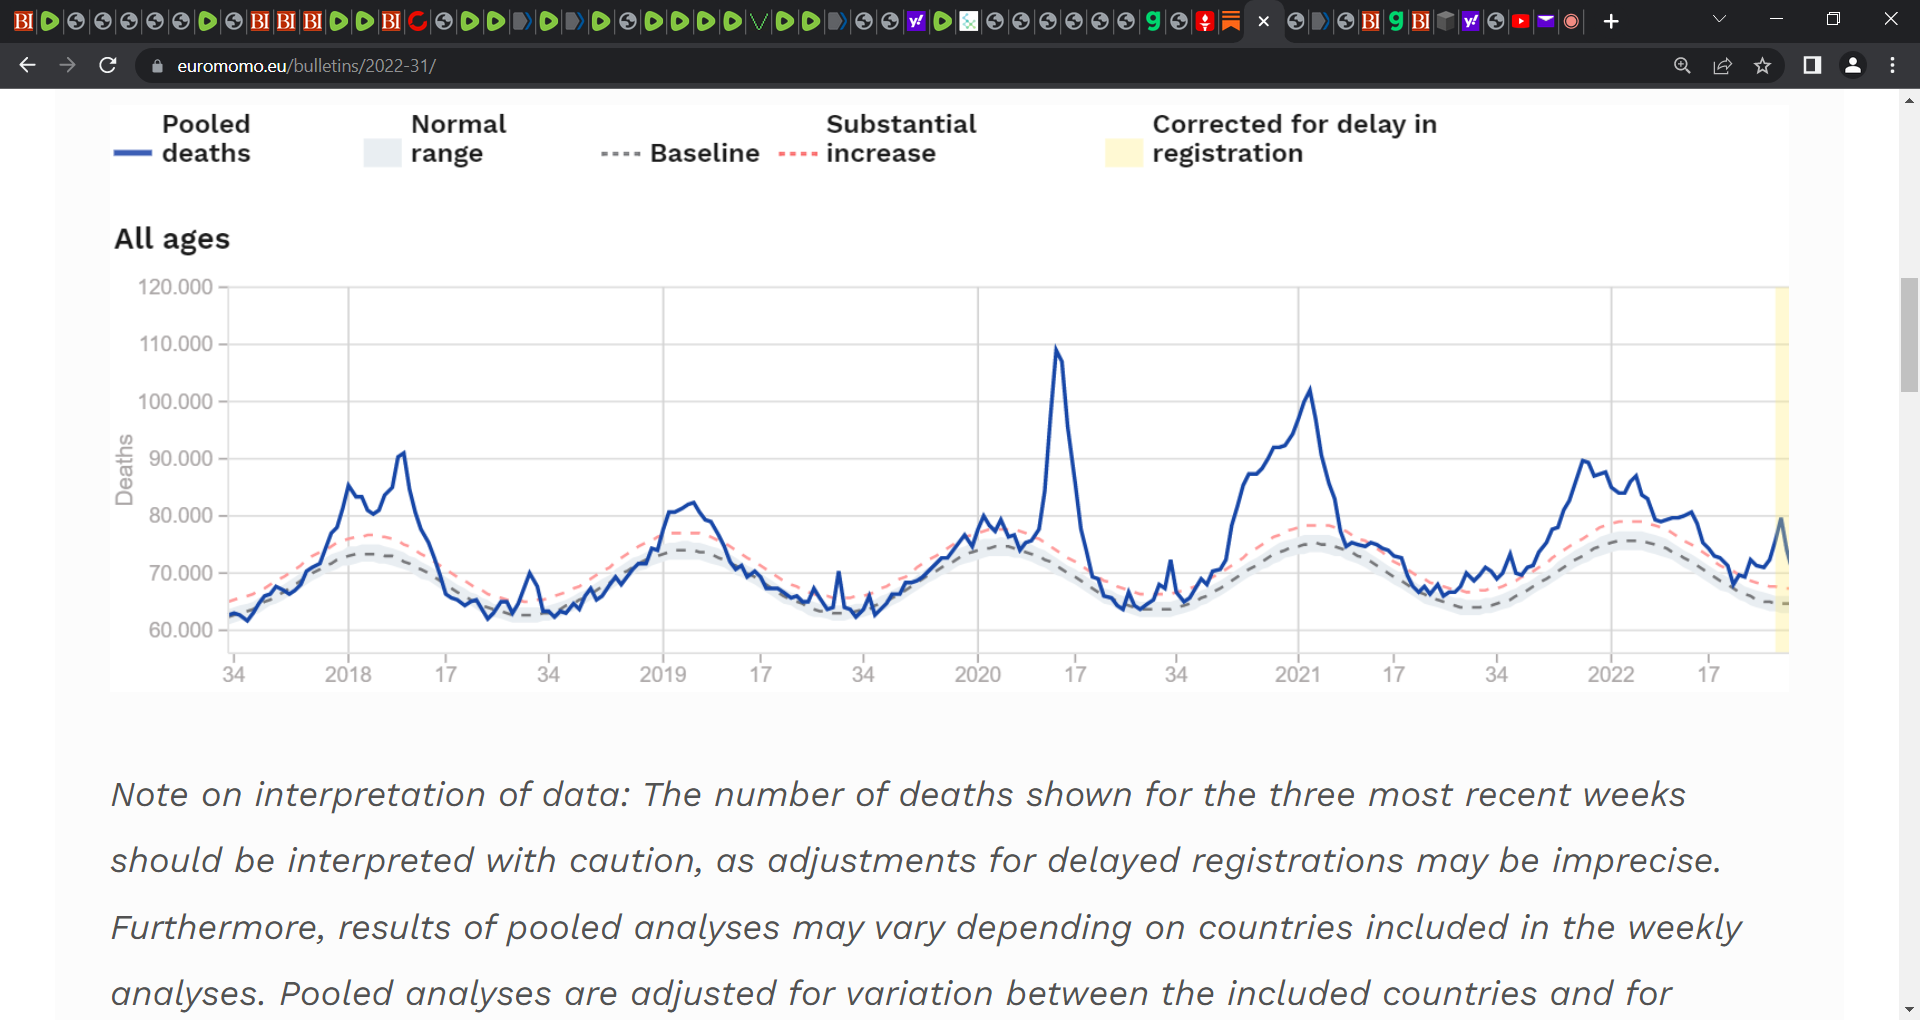Screen dimensions: 1920x1020
Task: Open the Chrome profile avatar
Action: point(1852,65)
